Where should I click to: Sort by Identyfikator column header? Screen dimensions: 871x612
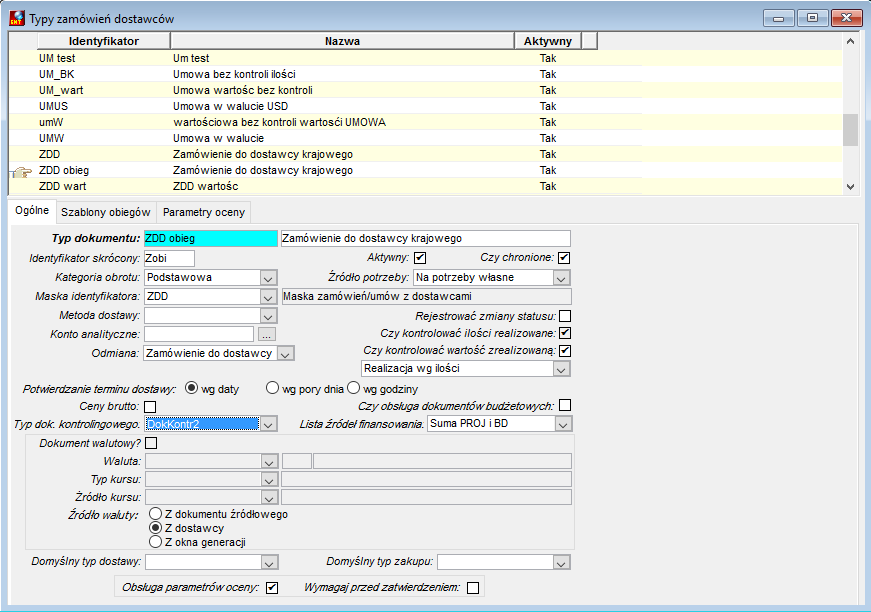point(103,41)
